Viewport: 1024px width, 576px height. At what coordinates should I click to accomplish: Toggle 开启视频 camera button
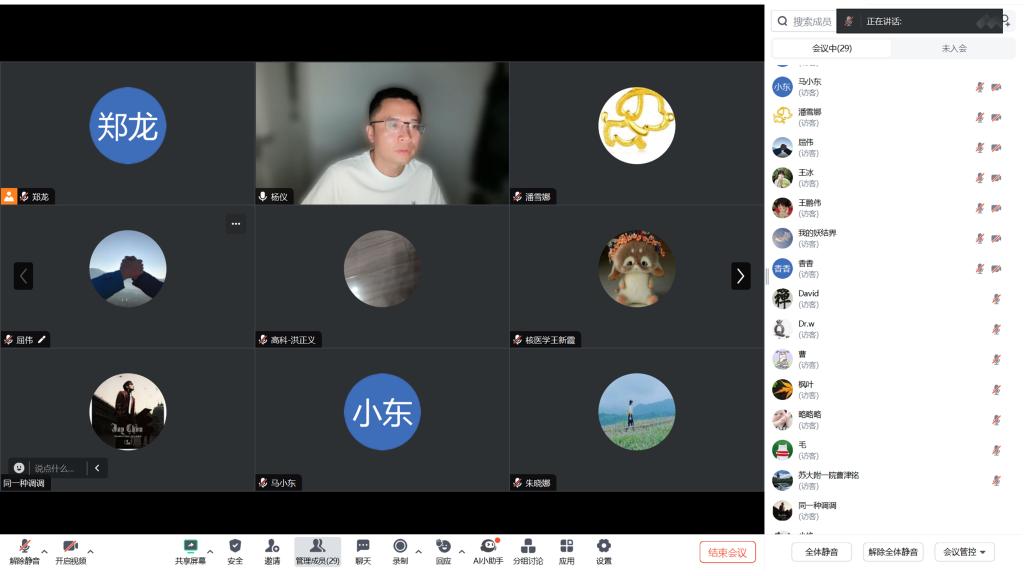pyautogui.click(x=70, y=551)
